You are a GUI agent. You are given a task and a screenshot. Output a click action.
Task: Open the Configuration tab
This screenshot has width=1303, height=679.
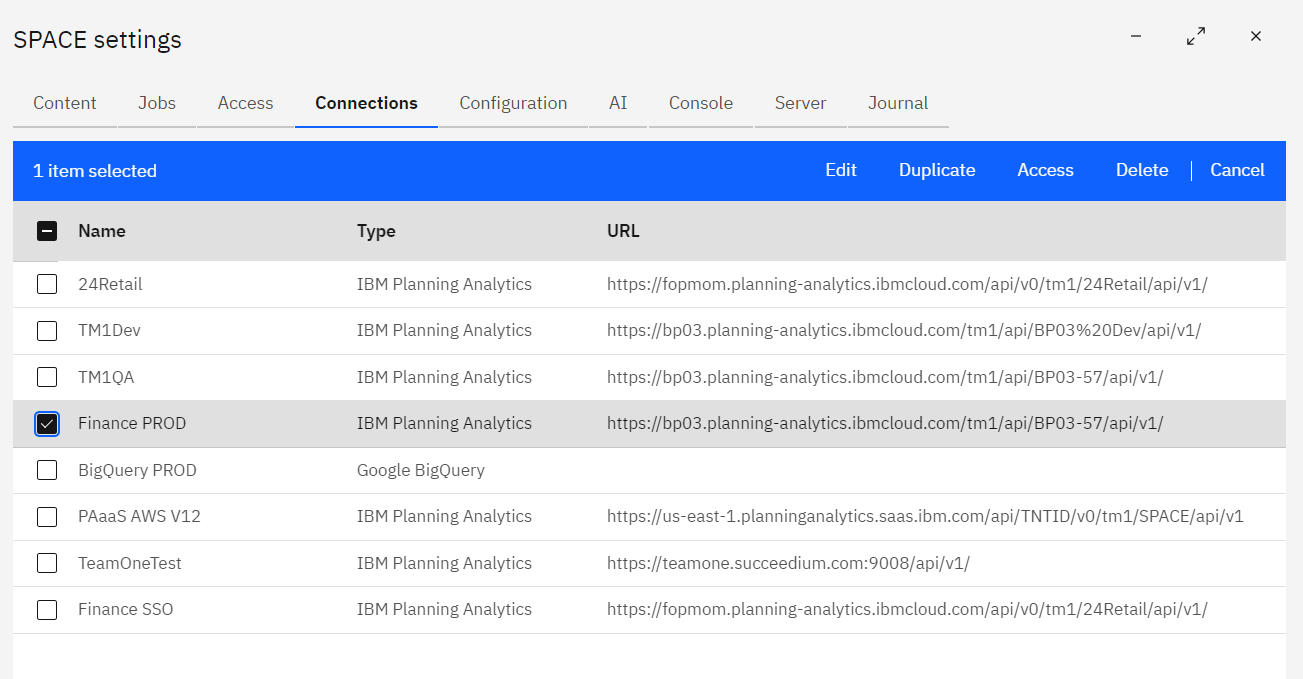coord(513,103)
